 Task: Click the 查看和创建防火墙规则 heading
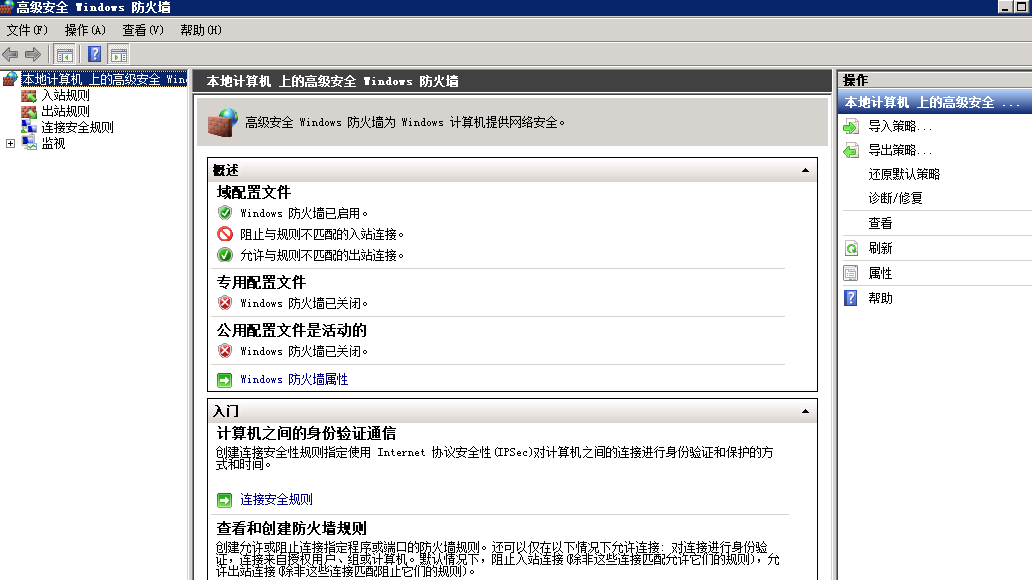pyautogui.click(x=292, y=529)
